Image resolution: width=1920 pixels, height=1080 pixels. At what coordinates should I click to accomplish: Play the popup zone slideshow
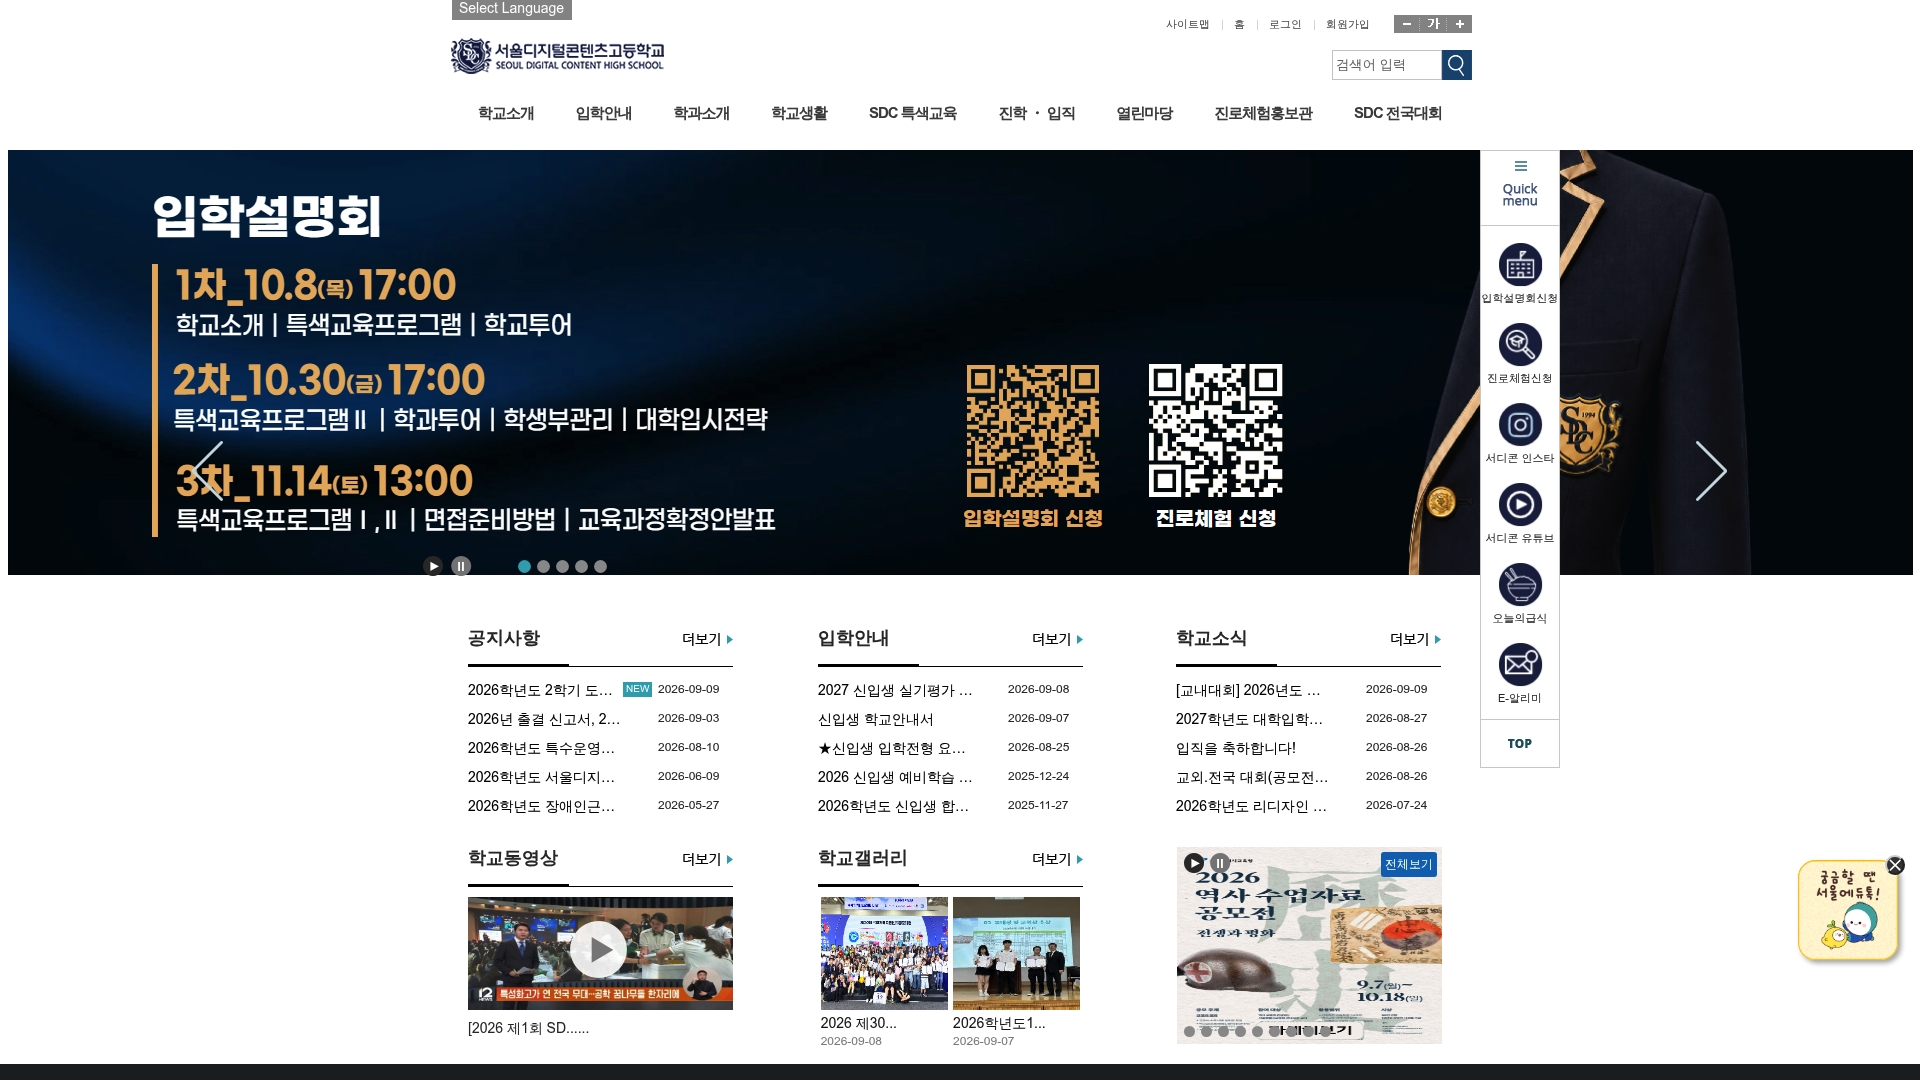tap(1194, 863)
